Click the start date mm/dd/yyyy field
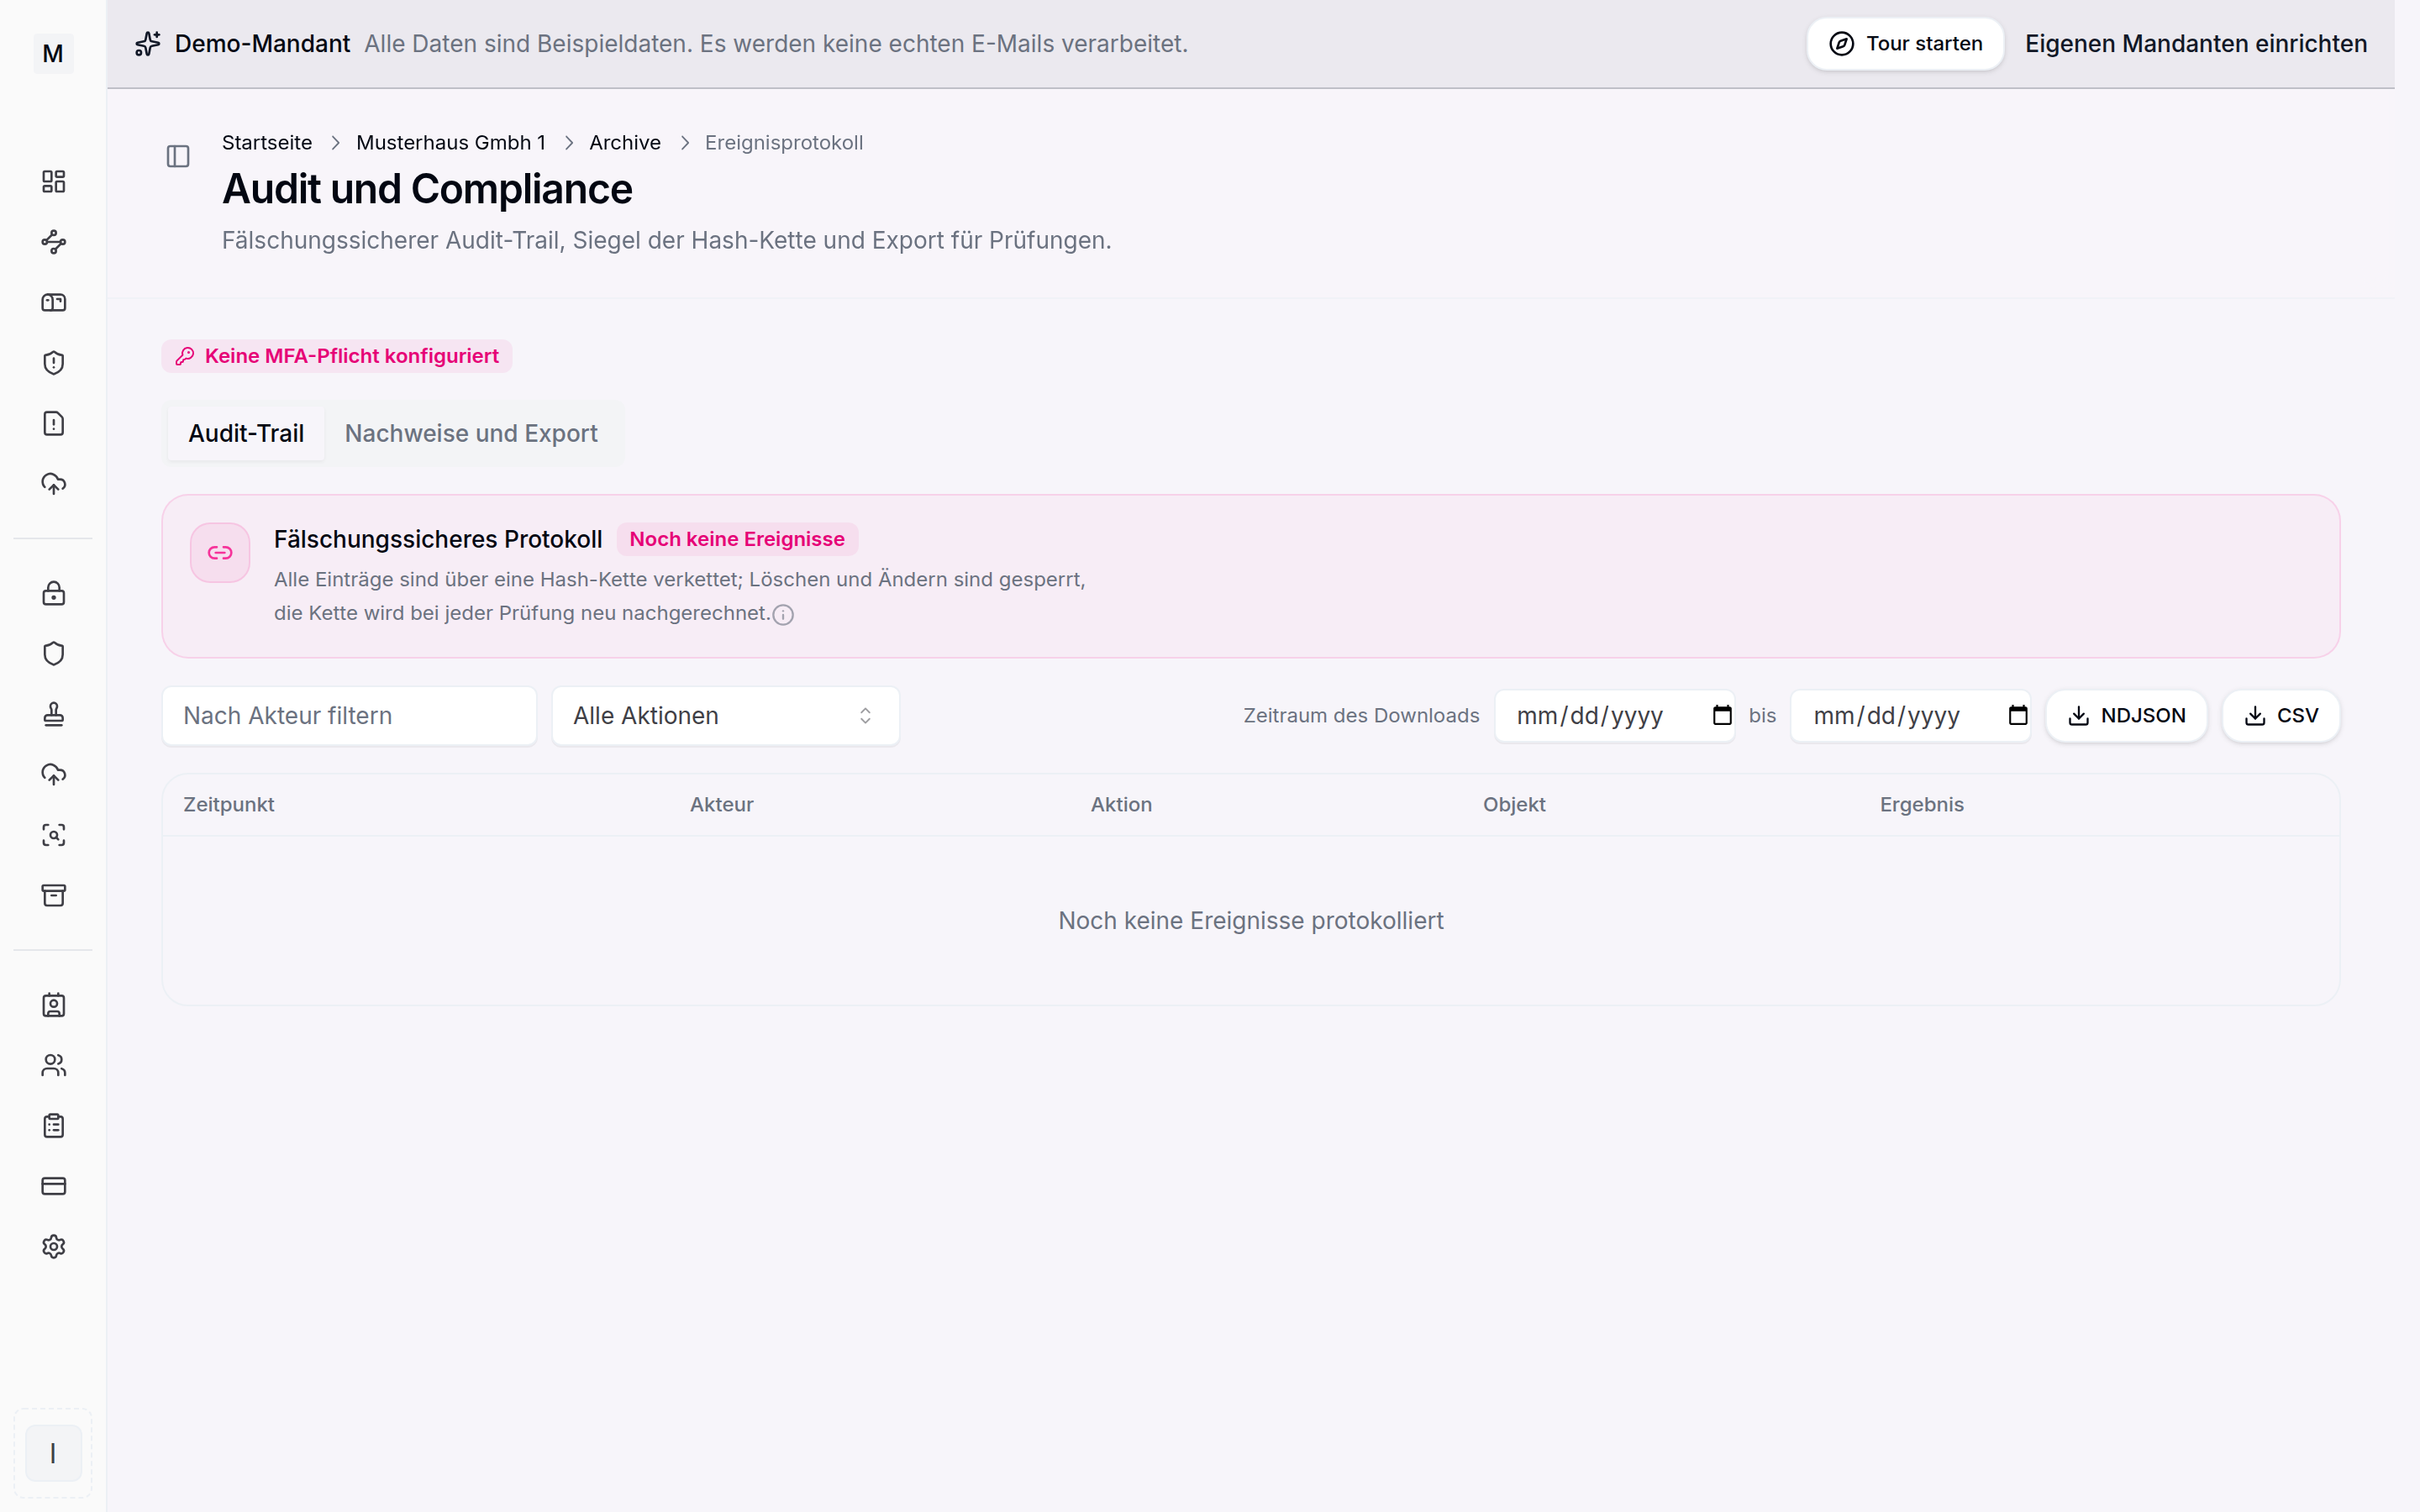The image size is (2420, 1512). [x=1615, y=716]
